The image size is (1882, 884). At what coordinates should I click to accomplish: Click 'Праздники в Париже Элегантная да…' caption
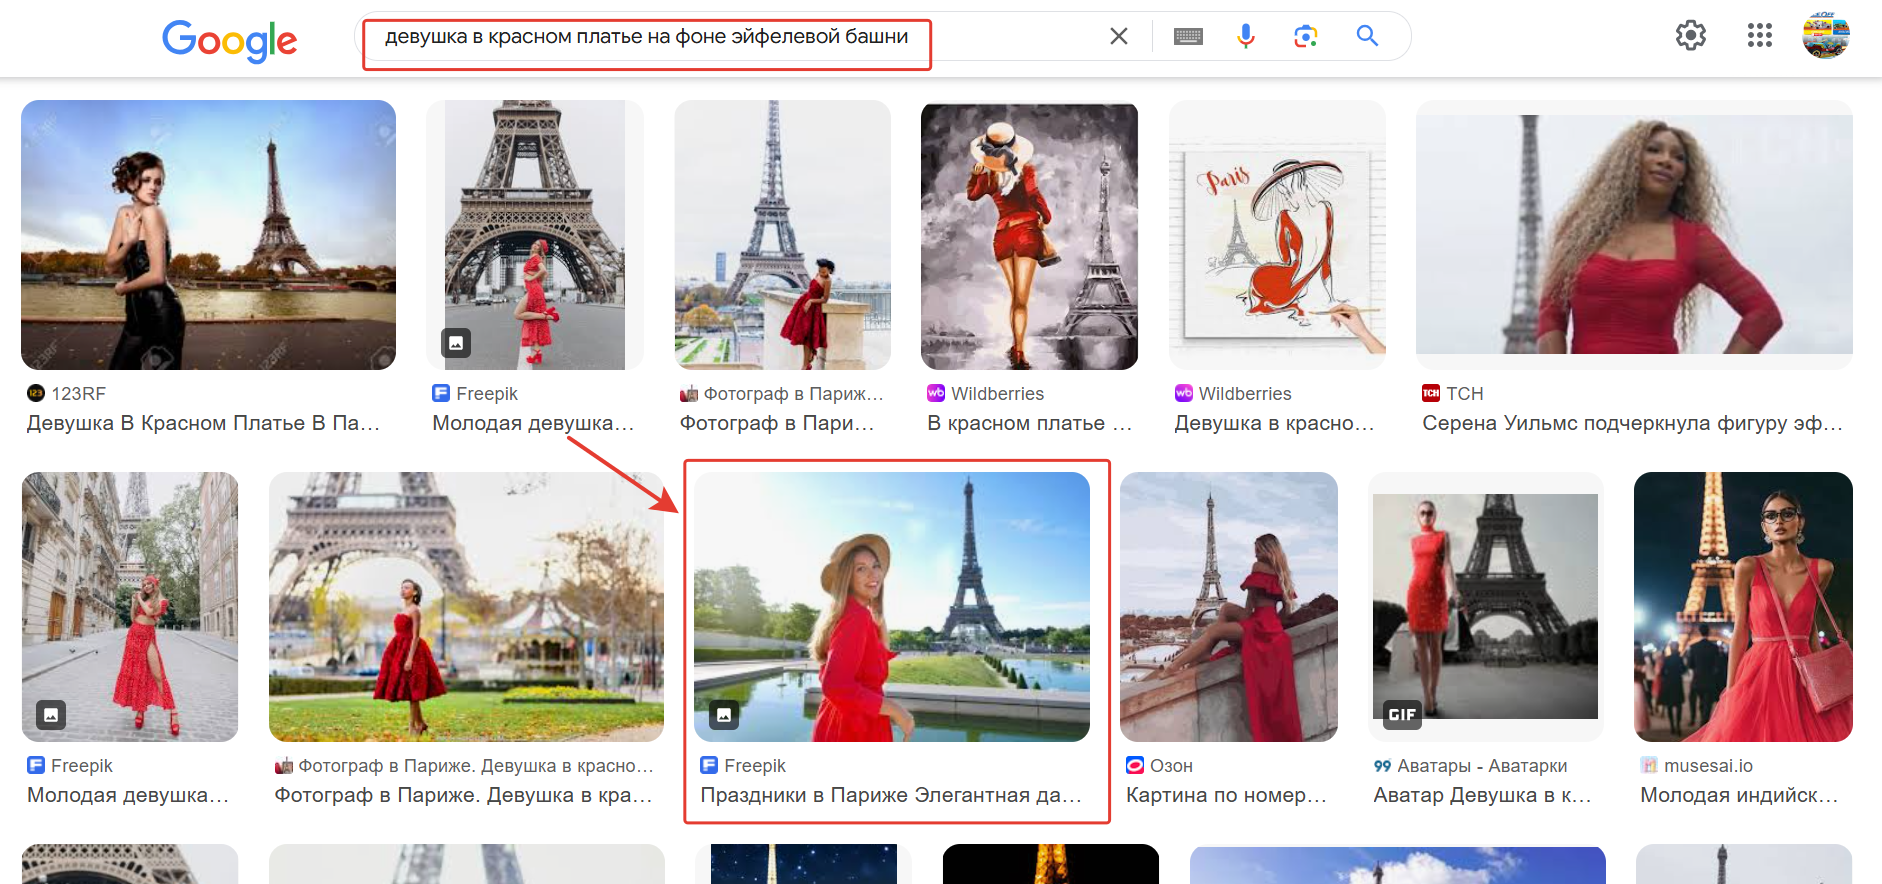[x=891, y=795]
